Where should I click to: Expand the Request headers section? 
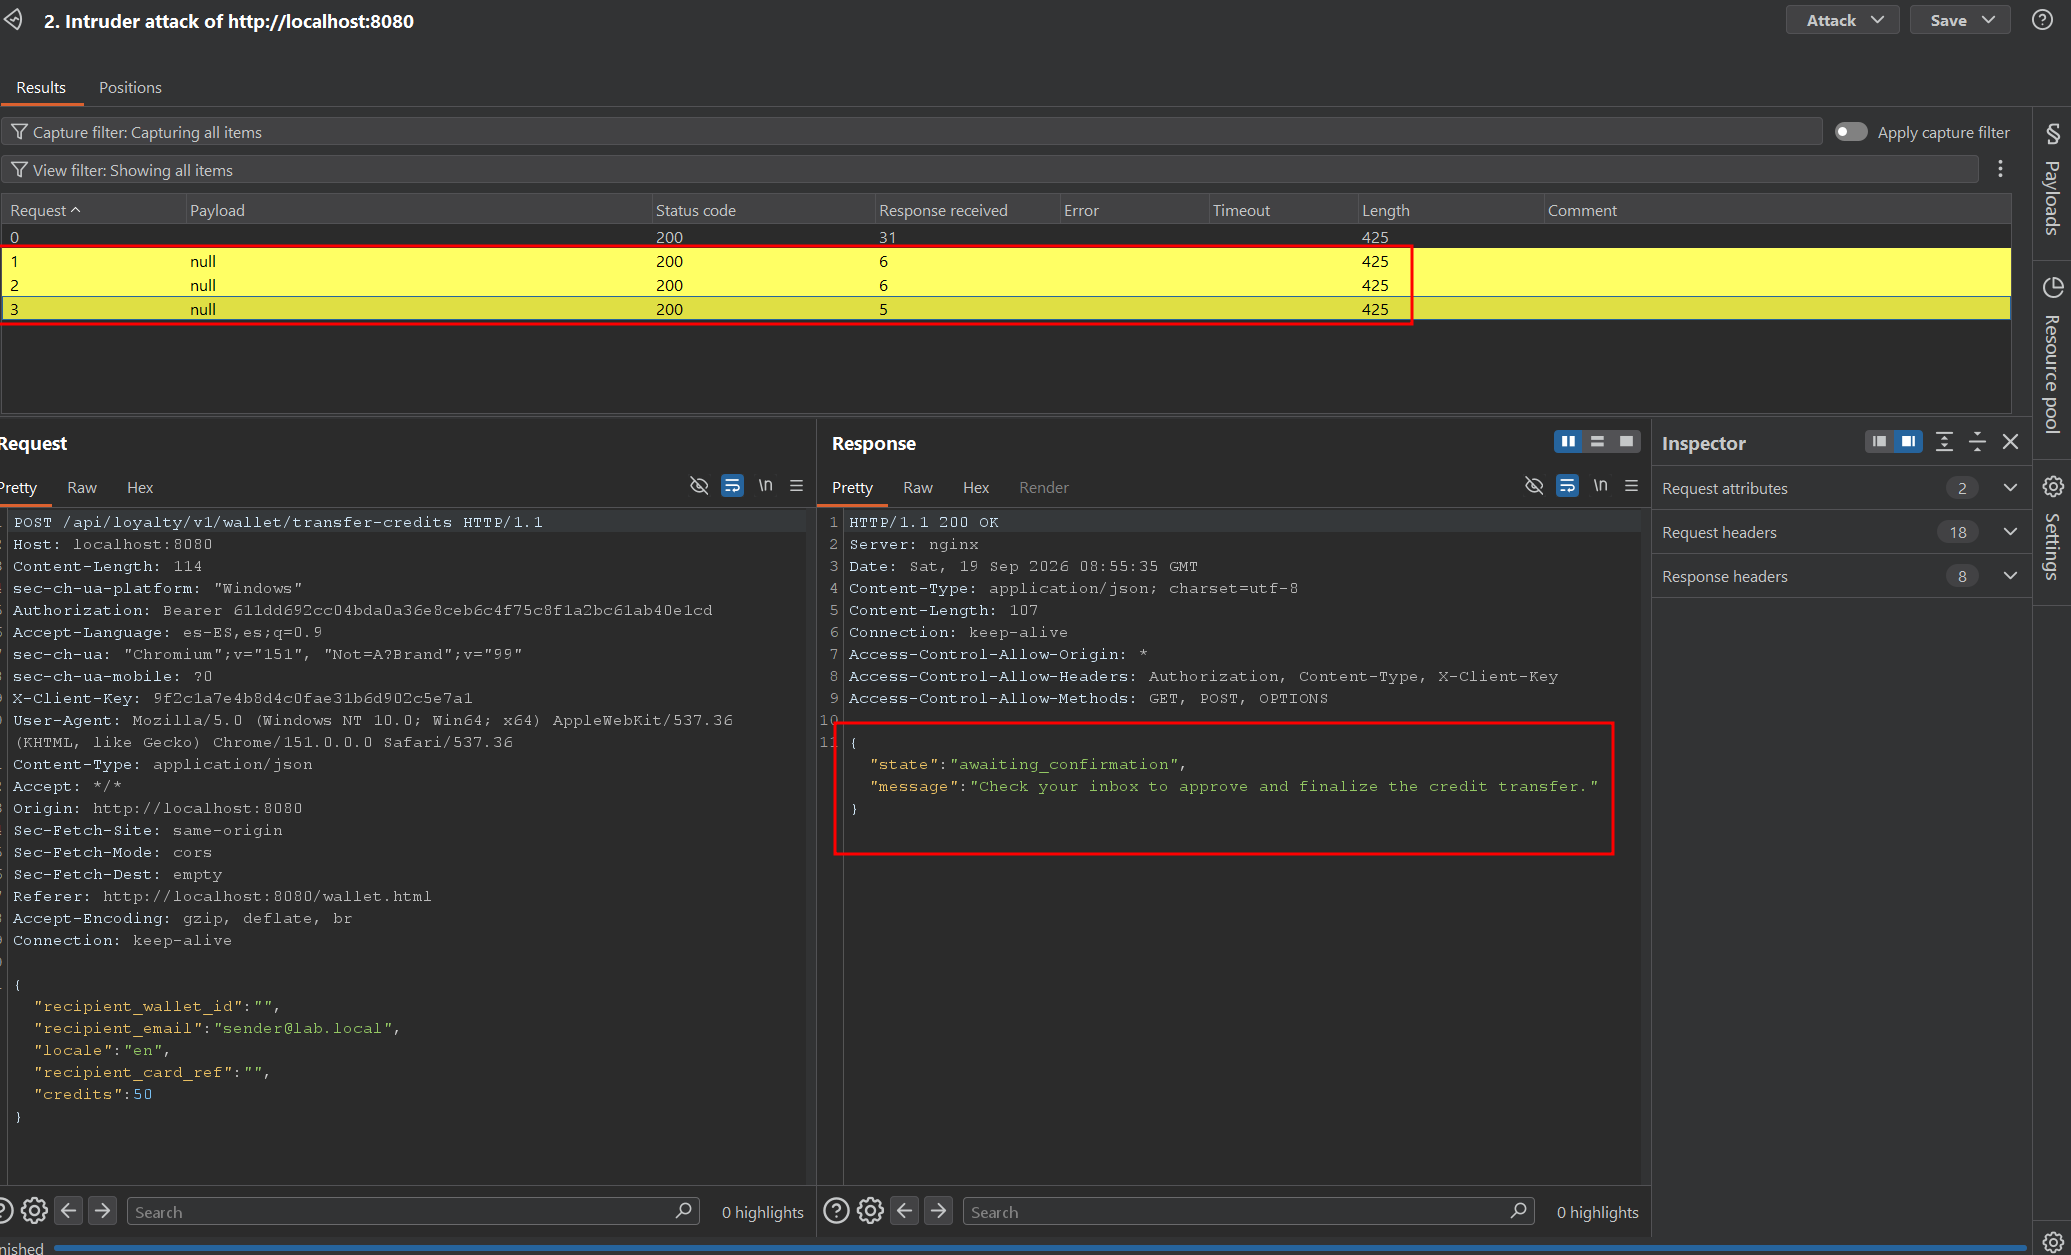click(1841, 532)
